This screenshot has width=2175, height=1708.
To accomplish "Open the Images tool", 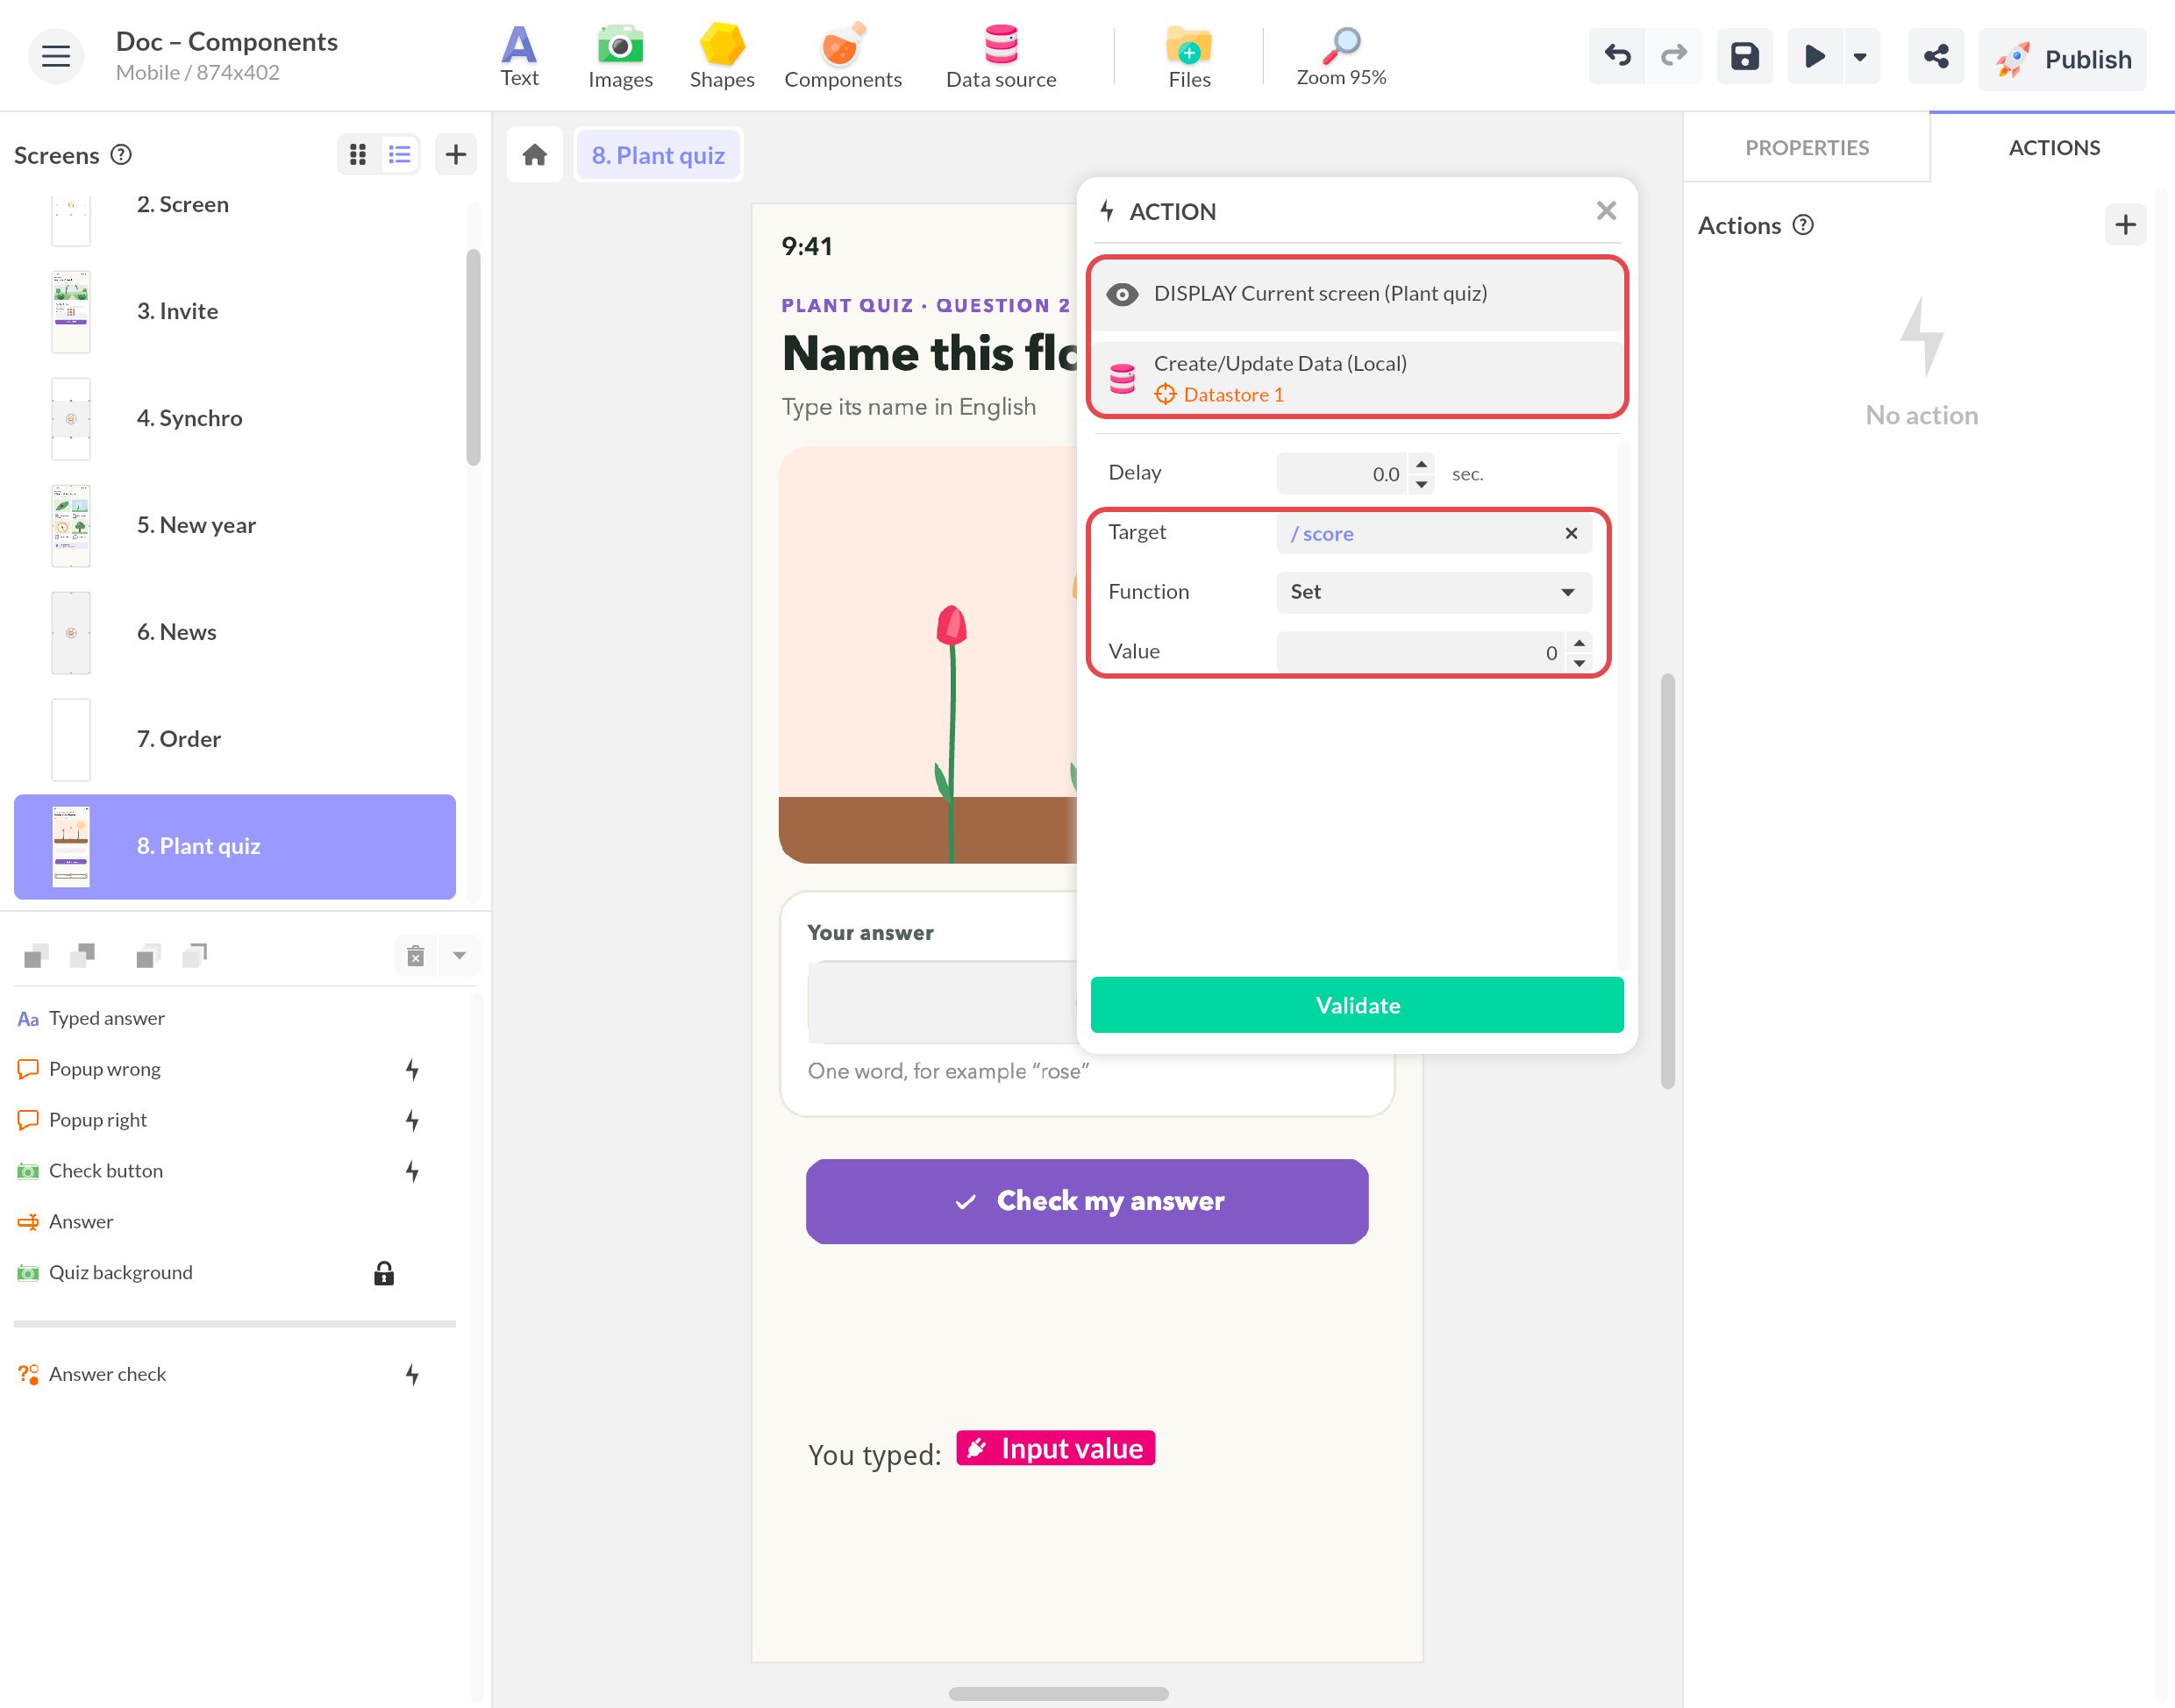I will pos(620,56).
